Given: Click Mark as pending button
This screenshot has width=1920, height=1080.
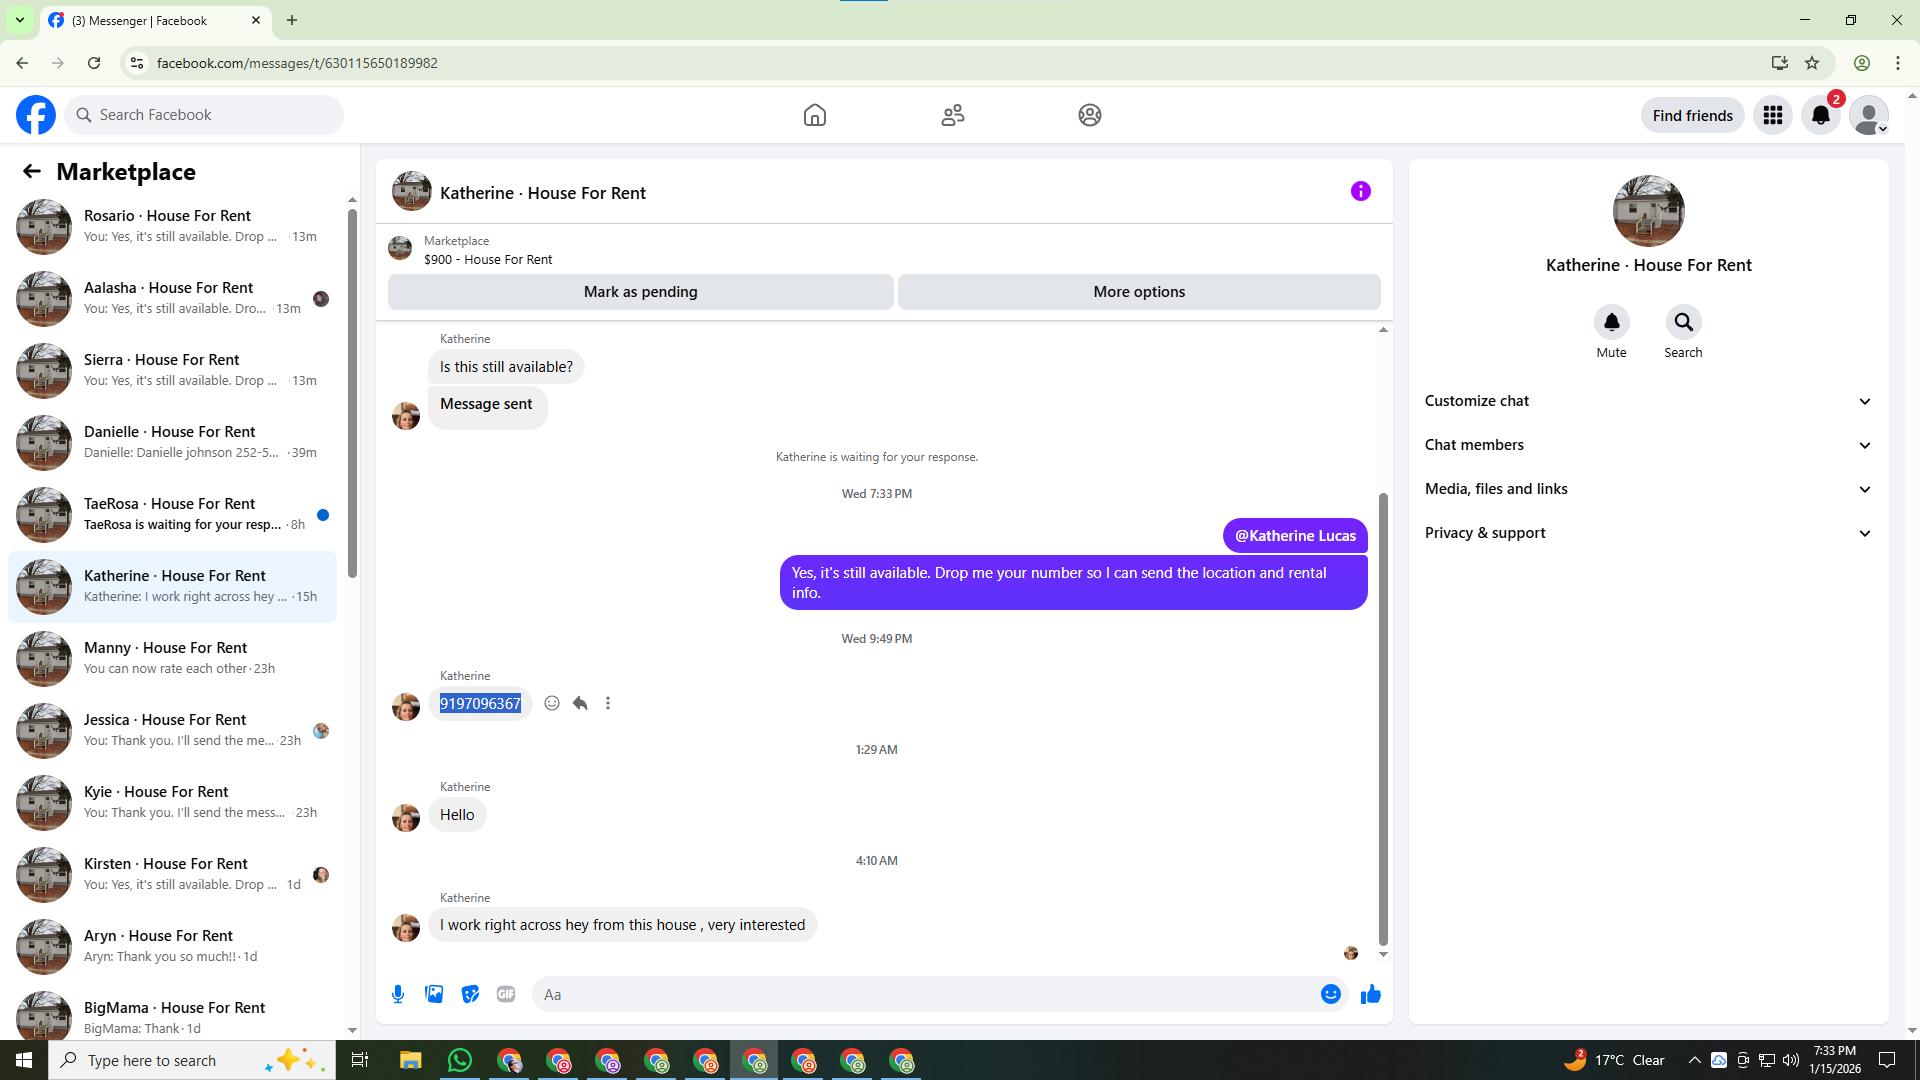Looking at the screenshot, I should tap(640, 292).
